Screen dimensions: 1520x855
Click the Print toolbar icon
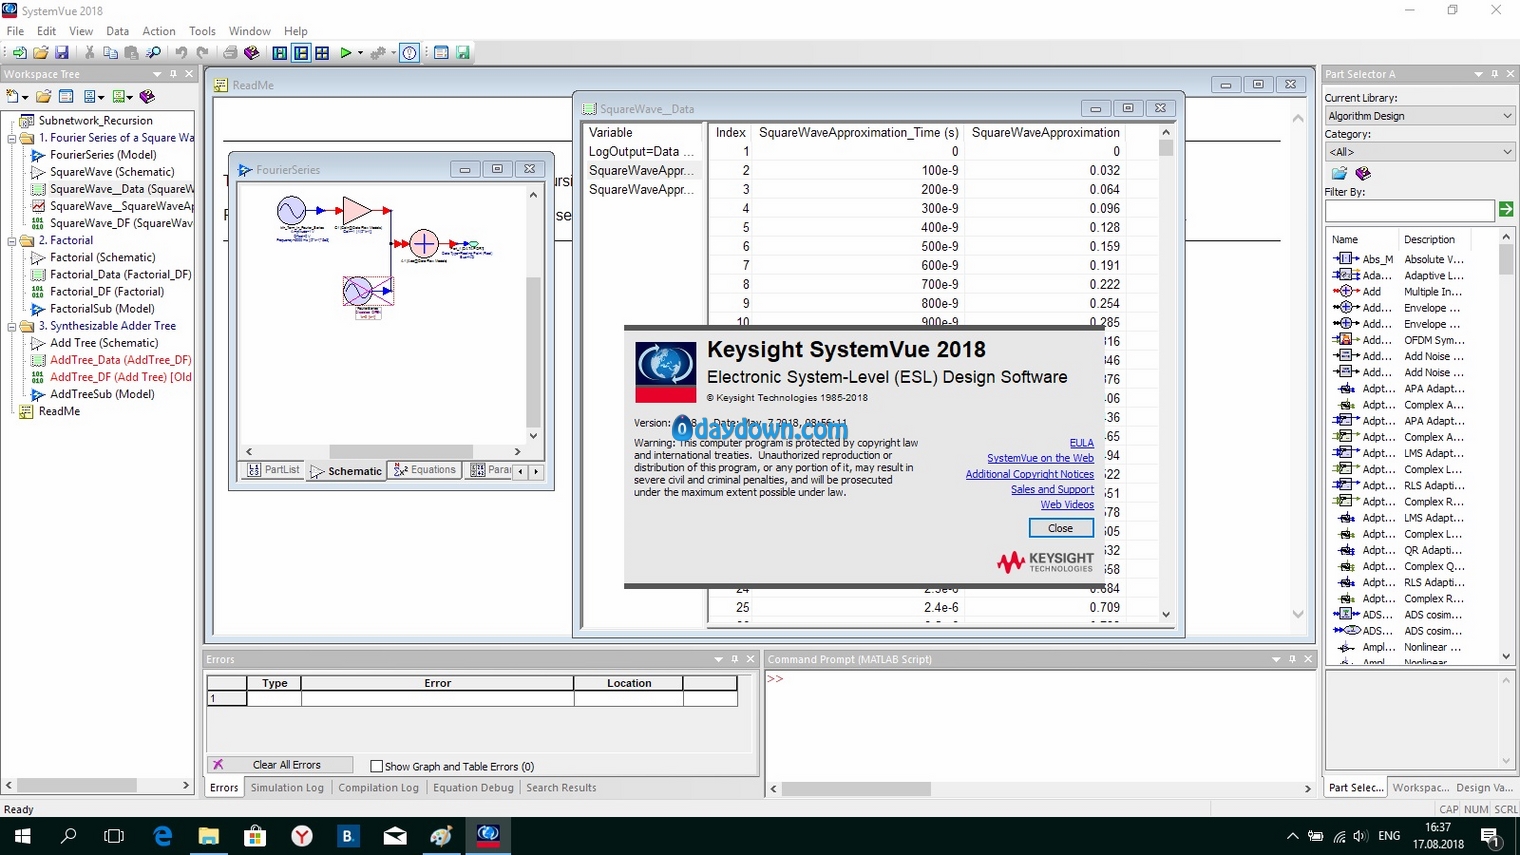230,53
